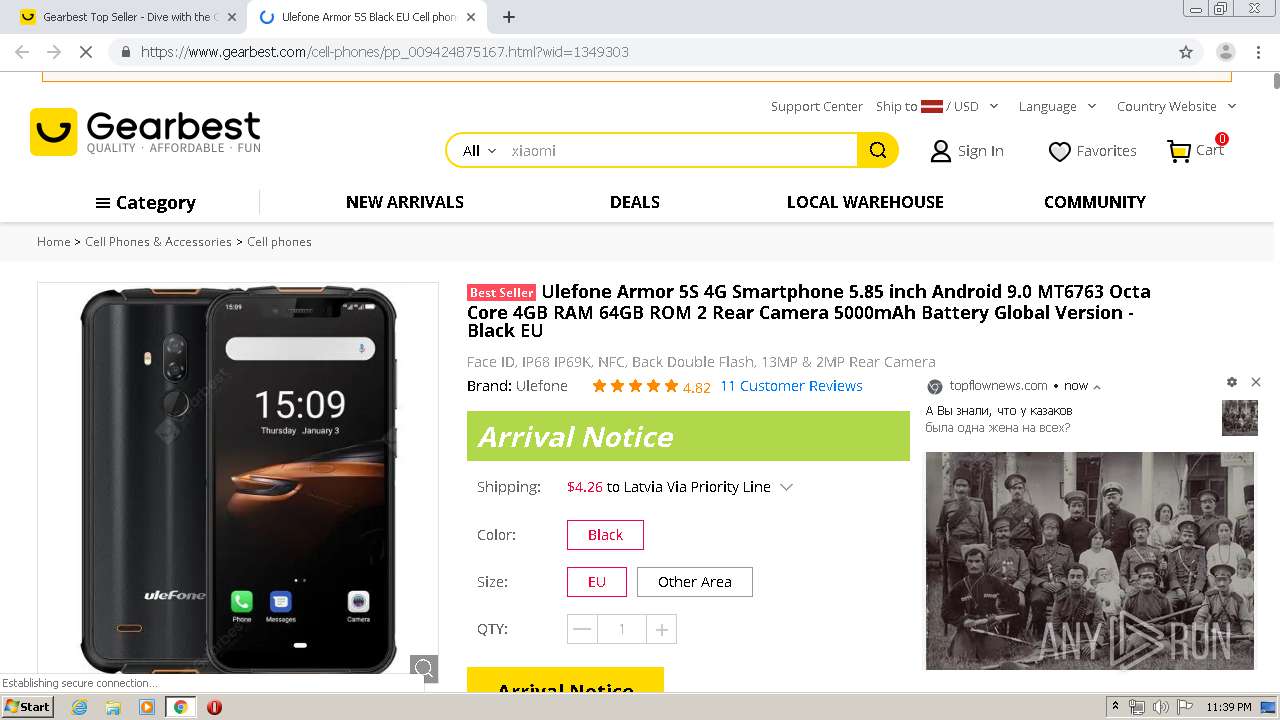Stop loading the page
Viewport: 1280px width, 720px height.
[86, 52]
